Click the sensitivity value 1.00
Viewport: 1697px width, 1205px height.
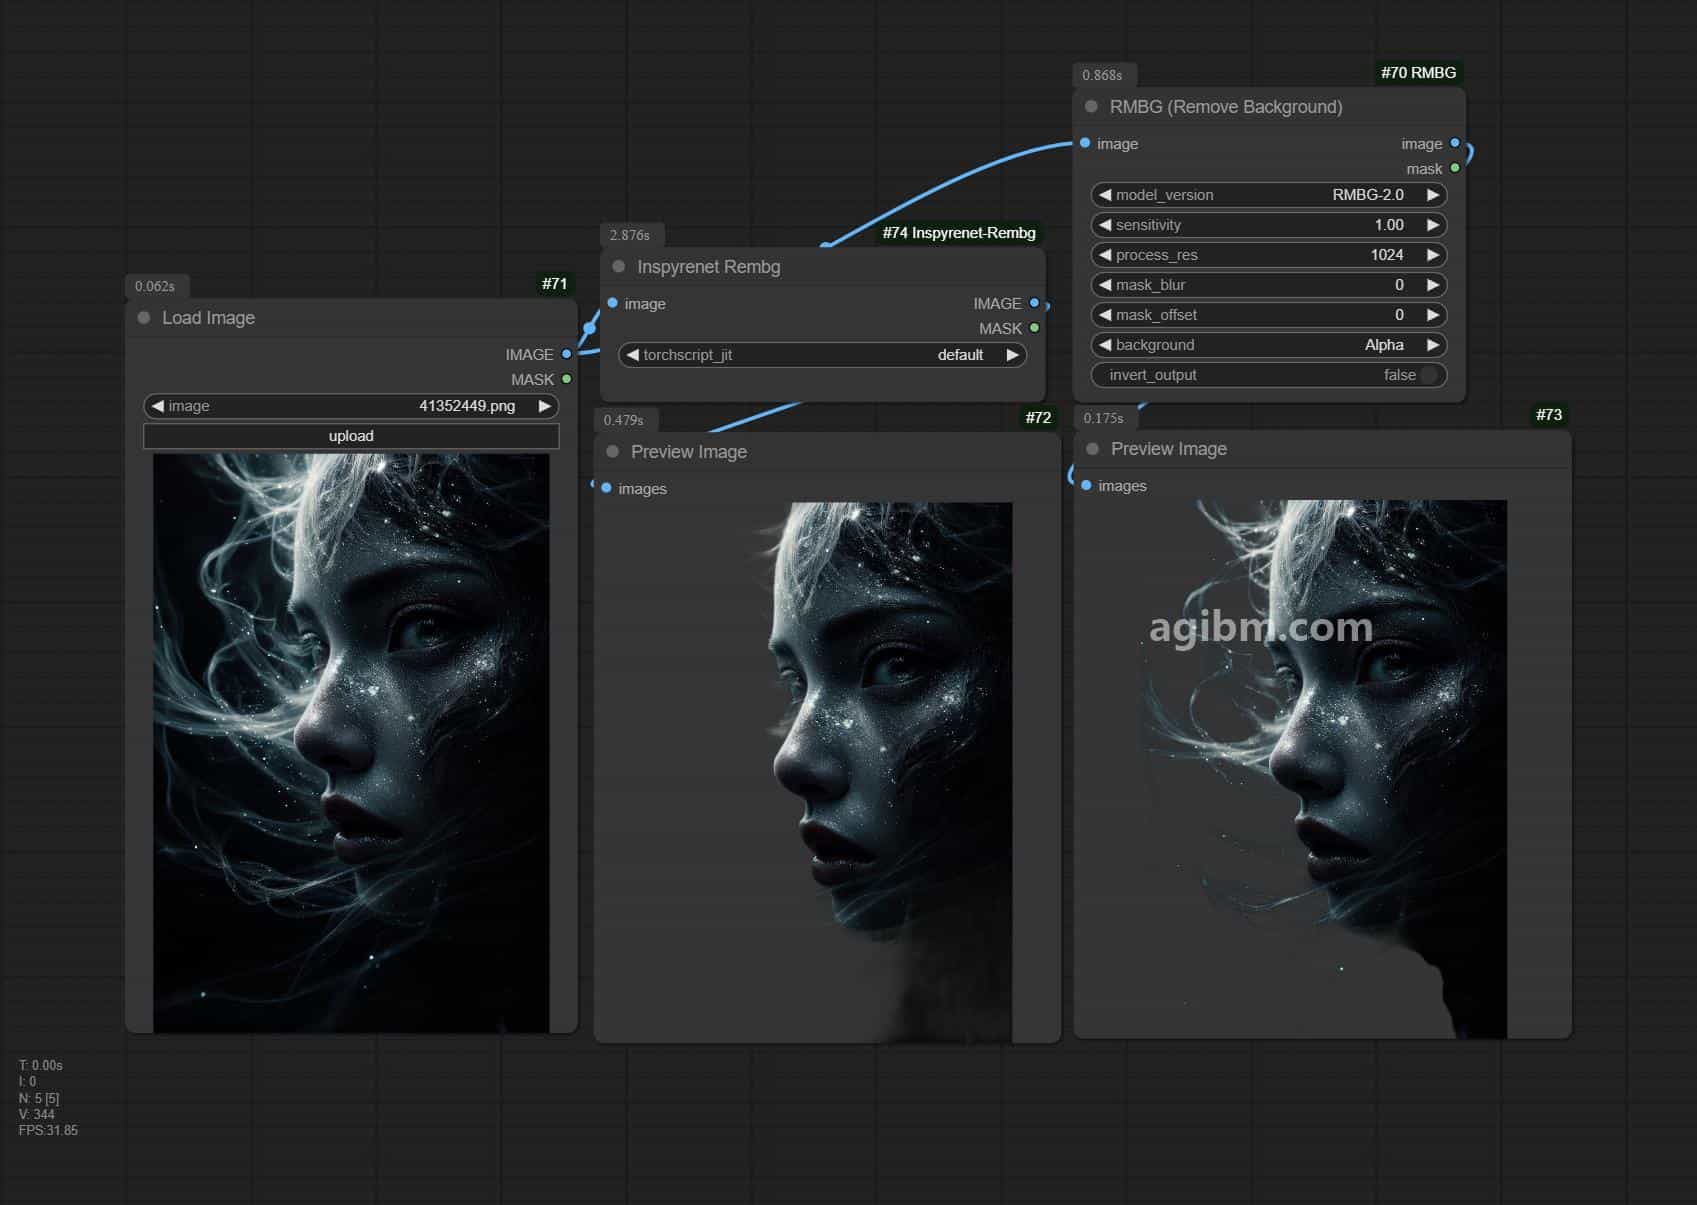1388,225
